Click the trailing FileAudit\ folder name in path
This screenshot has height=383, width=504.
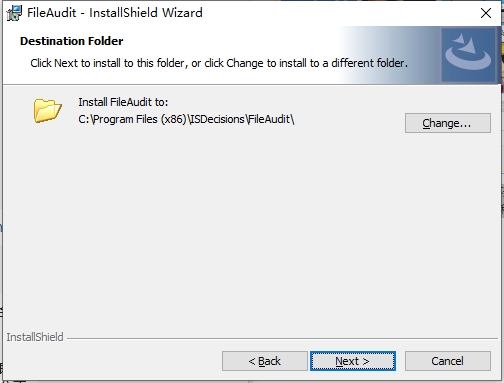click(271, 119)
